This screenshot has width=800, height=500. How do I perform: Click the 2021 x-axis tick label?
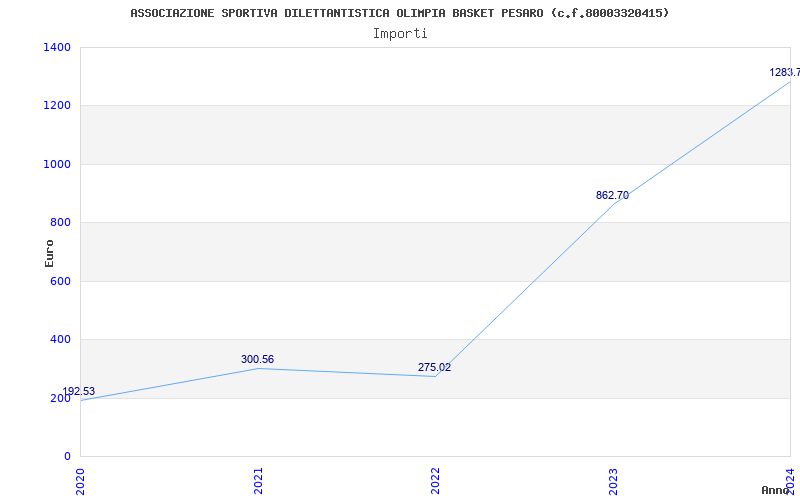click(258, 481)
